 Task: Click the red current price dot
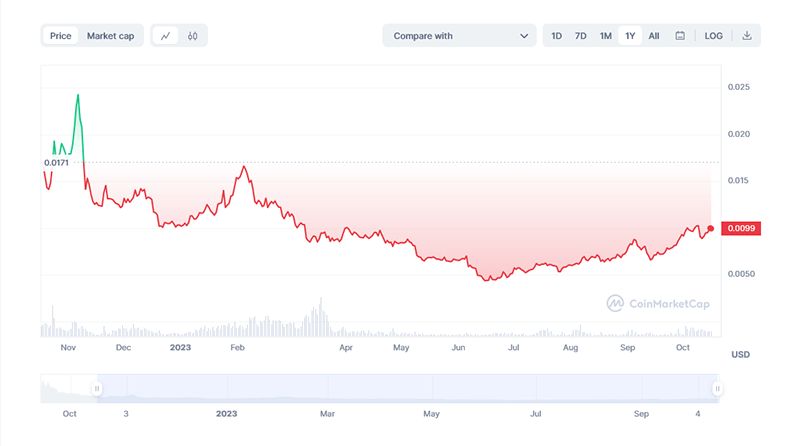point(710,228)
